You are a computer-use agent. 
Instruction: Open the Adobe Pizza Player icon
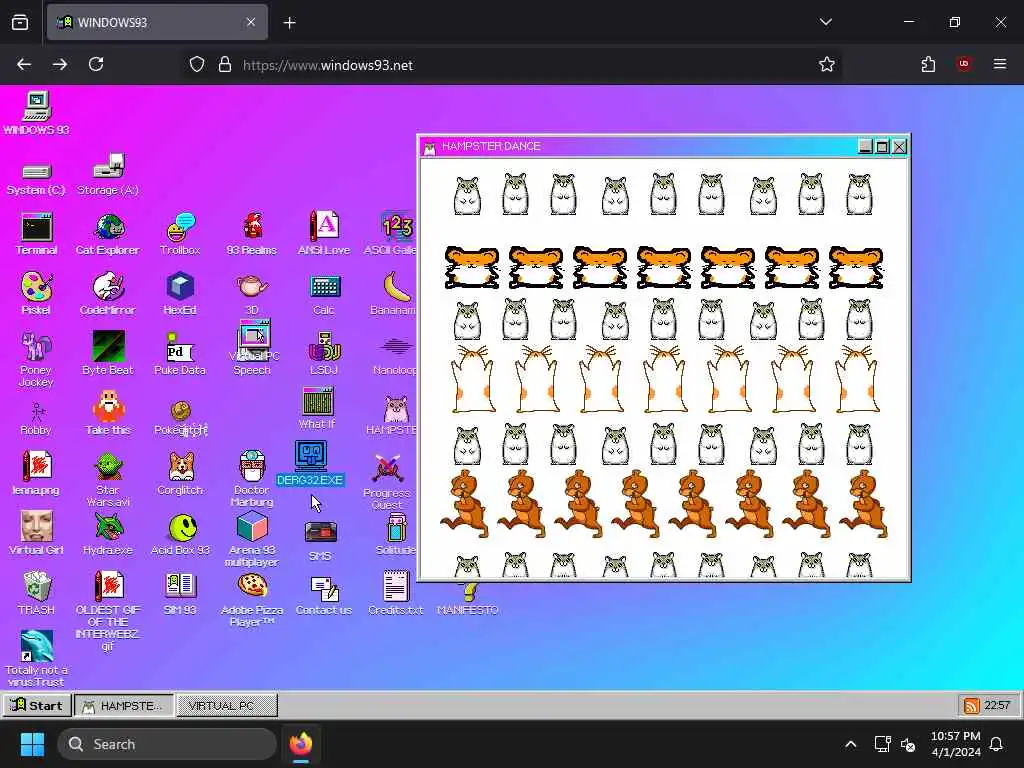(252, 600)
